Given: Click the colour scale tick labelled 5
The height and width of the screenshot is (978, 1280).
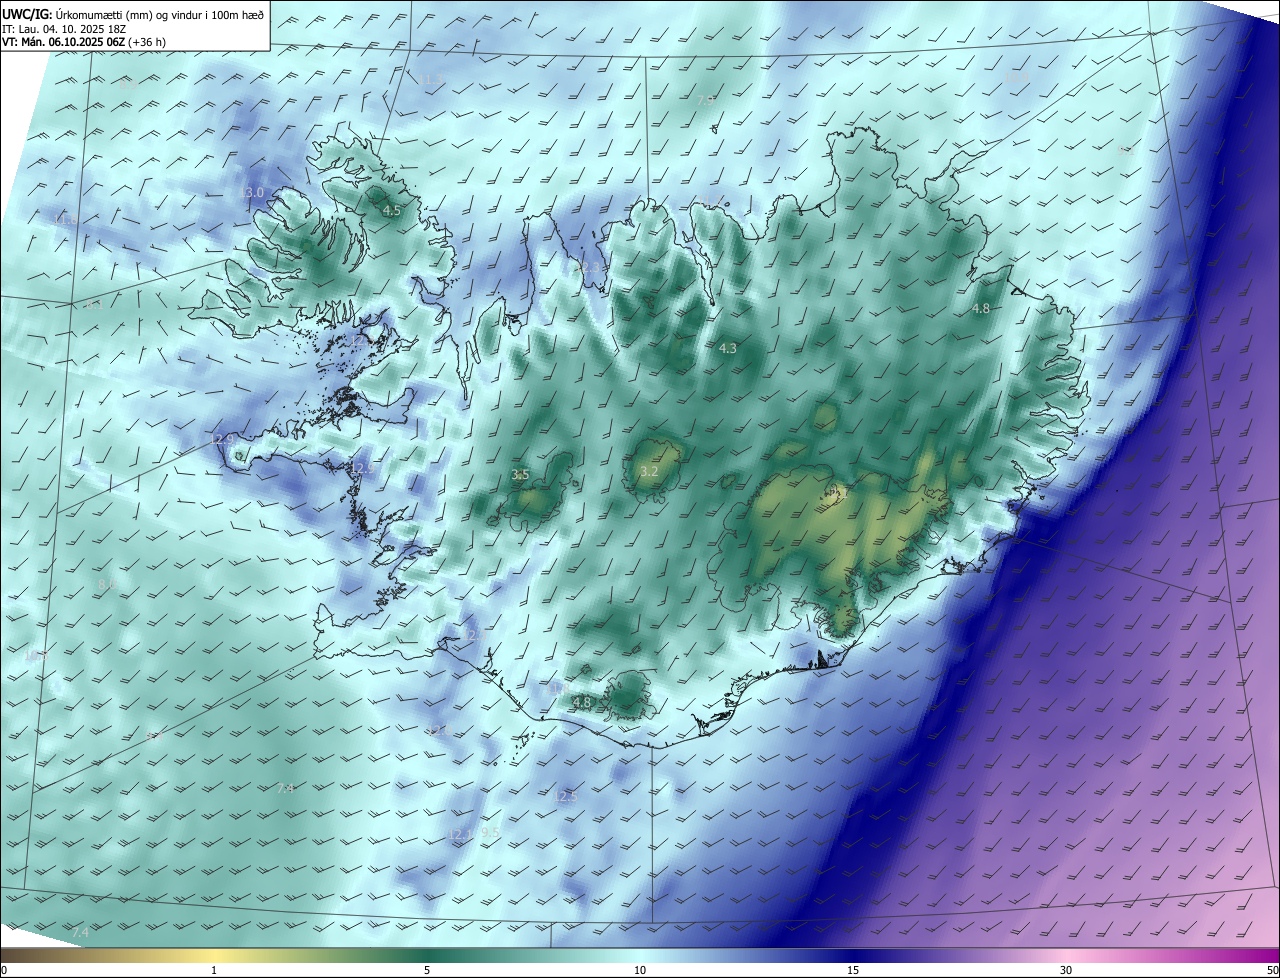Looking at the screenshot, I should pos(427,970).
